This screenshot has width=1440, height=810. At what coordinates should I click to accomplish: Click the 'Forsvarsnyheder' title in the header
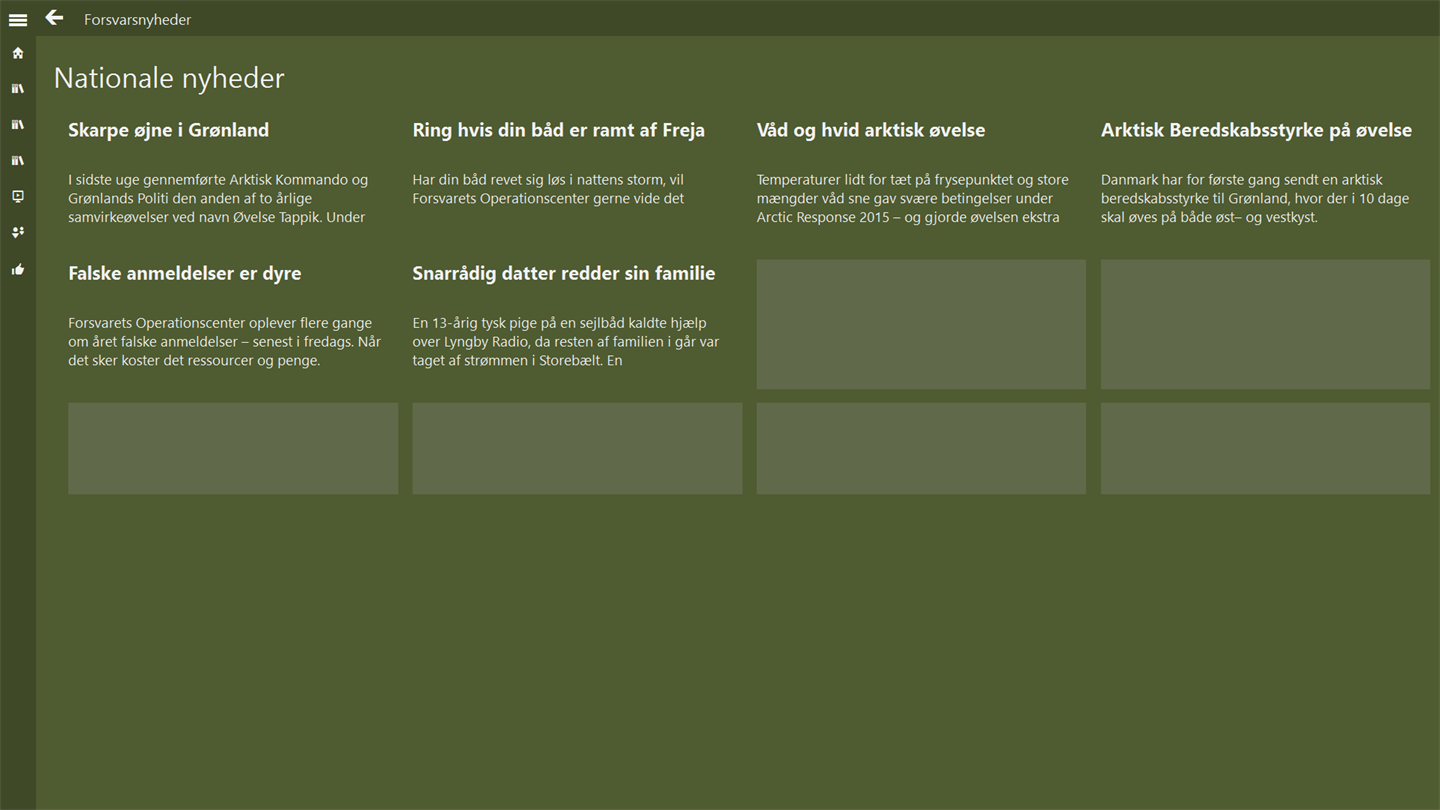click(x=137, y=19)
